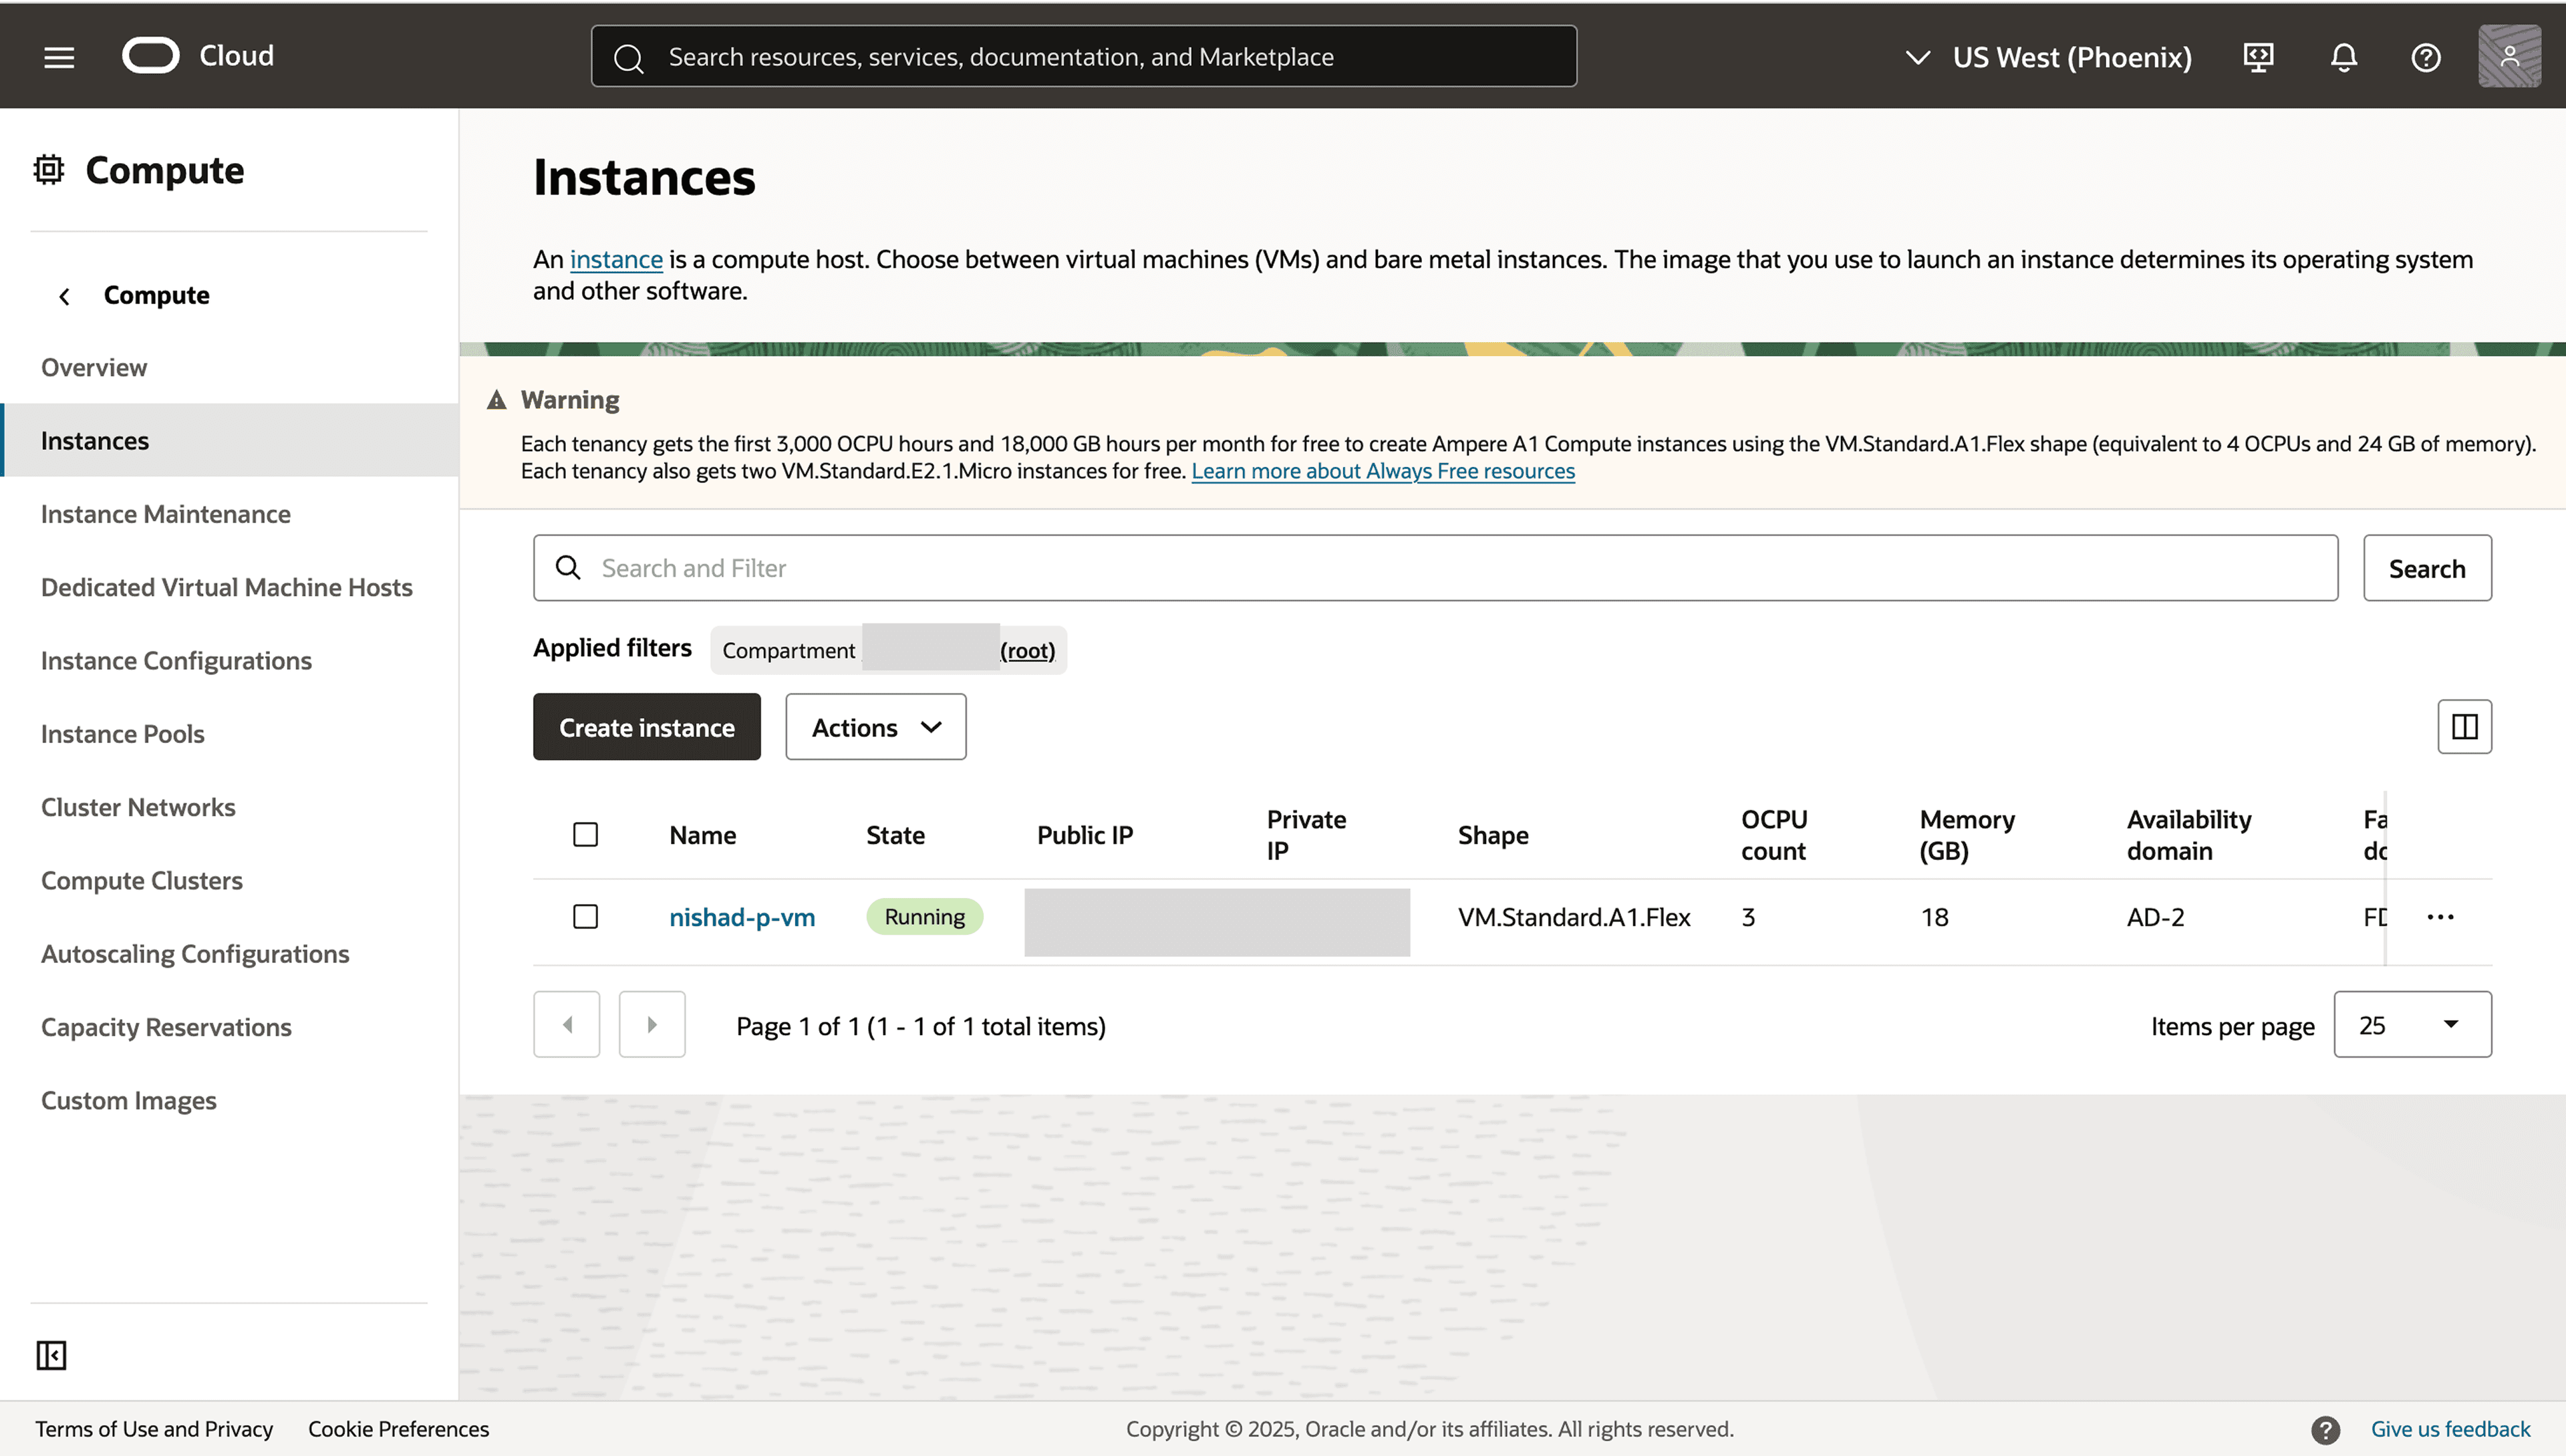Select Instance Maintenance in the sidebar
The height and width of the screenshot is (1456, 2566).
166,514
